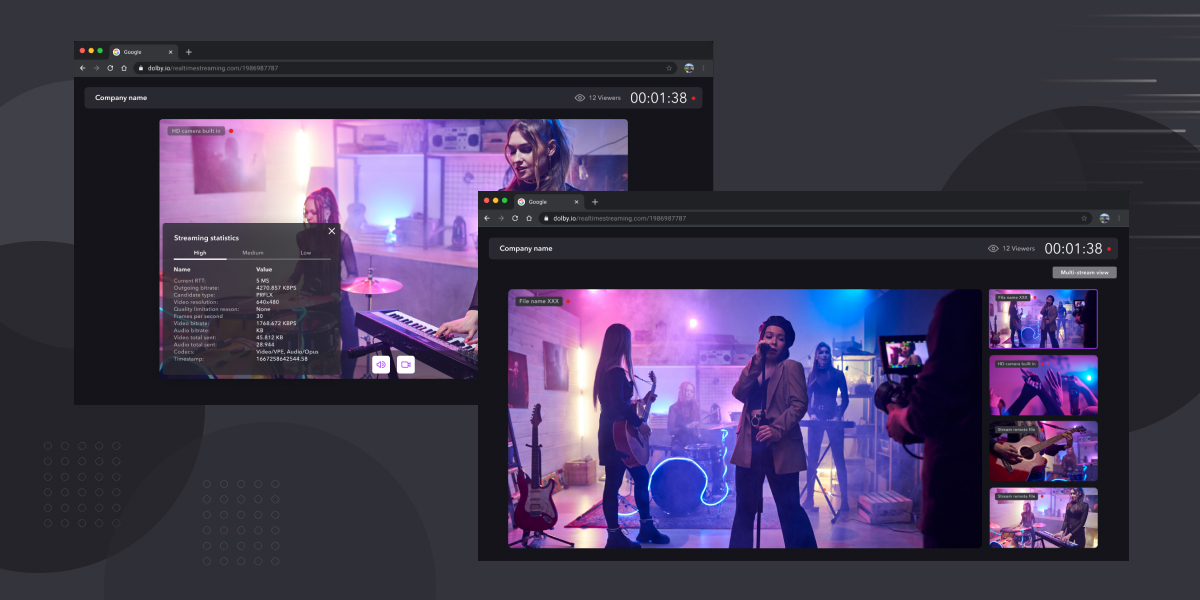1200x600 pixels.
Task: Select the guitar Stream remote file thumbnail
Action: click(x=1043, y=452)
